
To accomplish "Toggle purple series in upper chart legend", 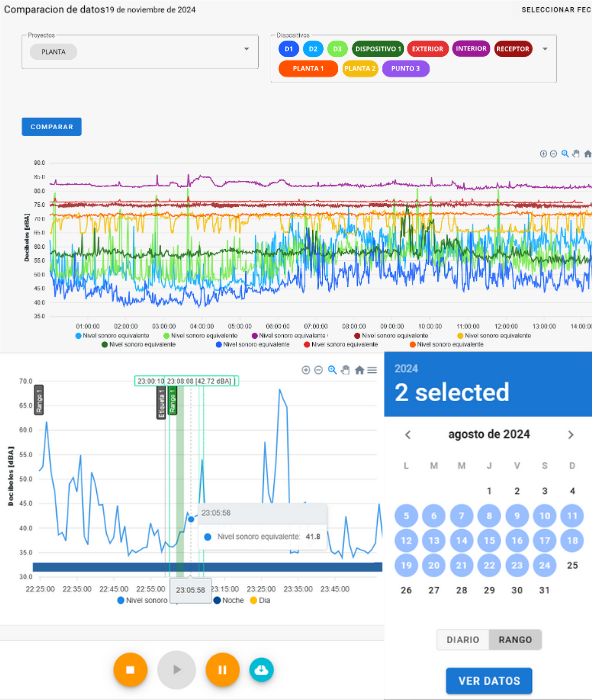I will [290, 336].
